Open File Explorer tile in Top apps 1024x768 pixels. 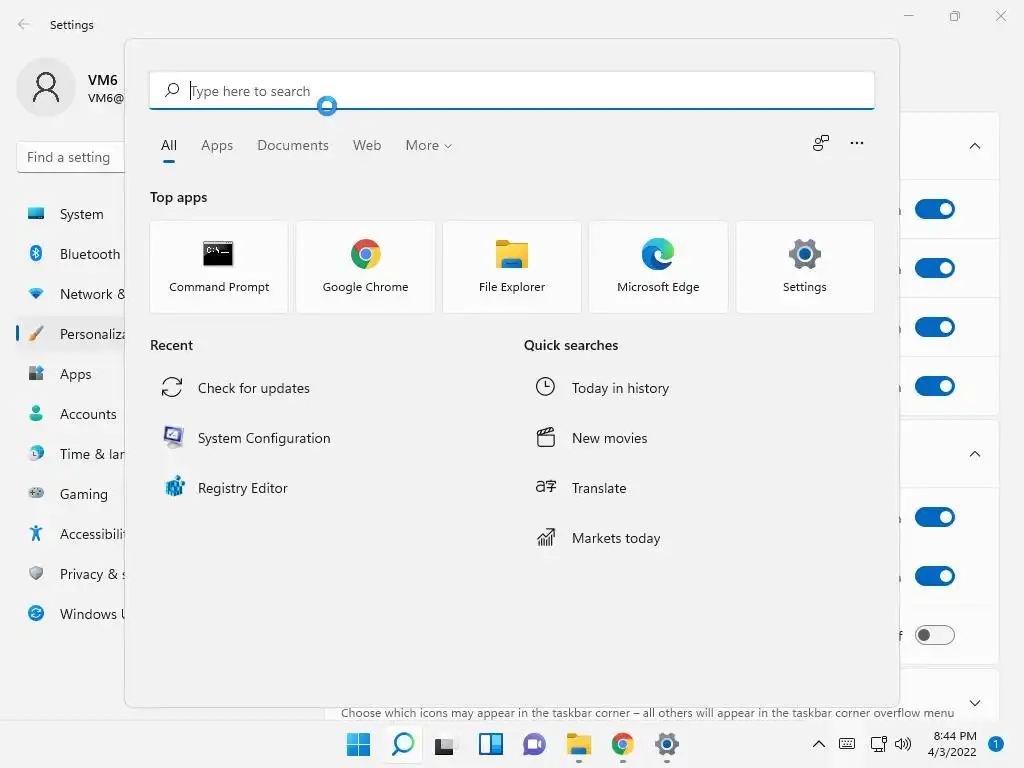tap(511, 266)
